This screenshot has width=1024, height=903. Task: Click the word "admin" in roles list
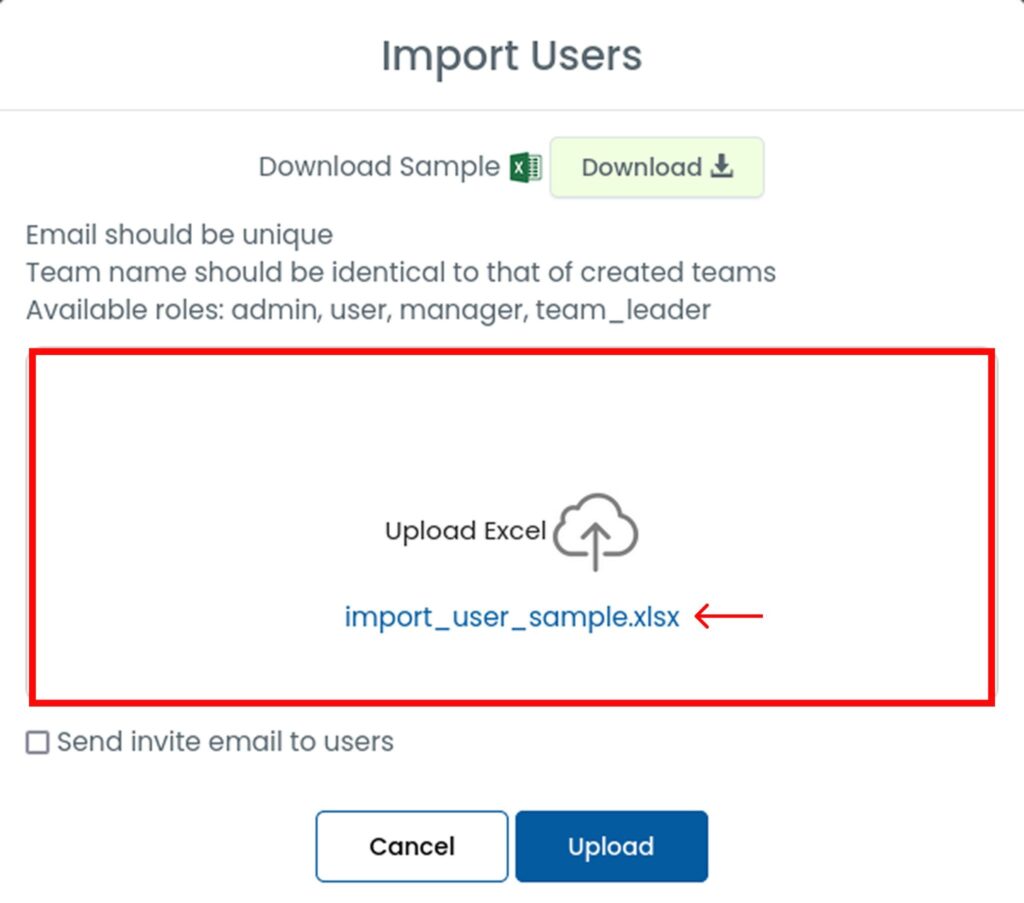271,310
